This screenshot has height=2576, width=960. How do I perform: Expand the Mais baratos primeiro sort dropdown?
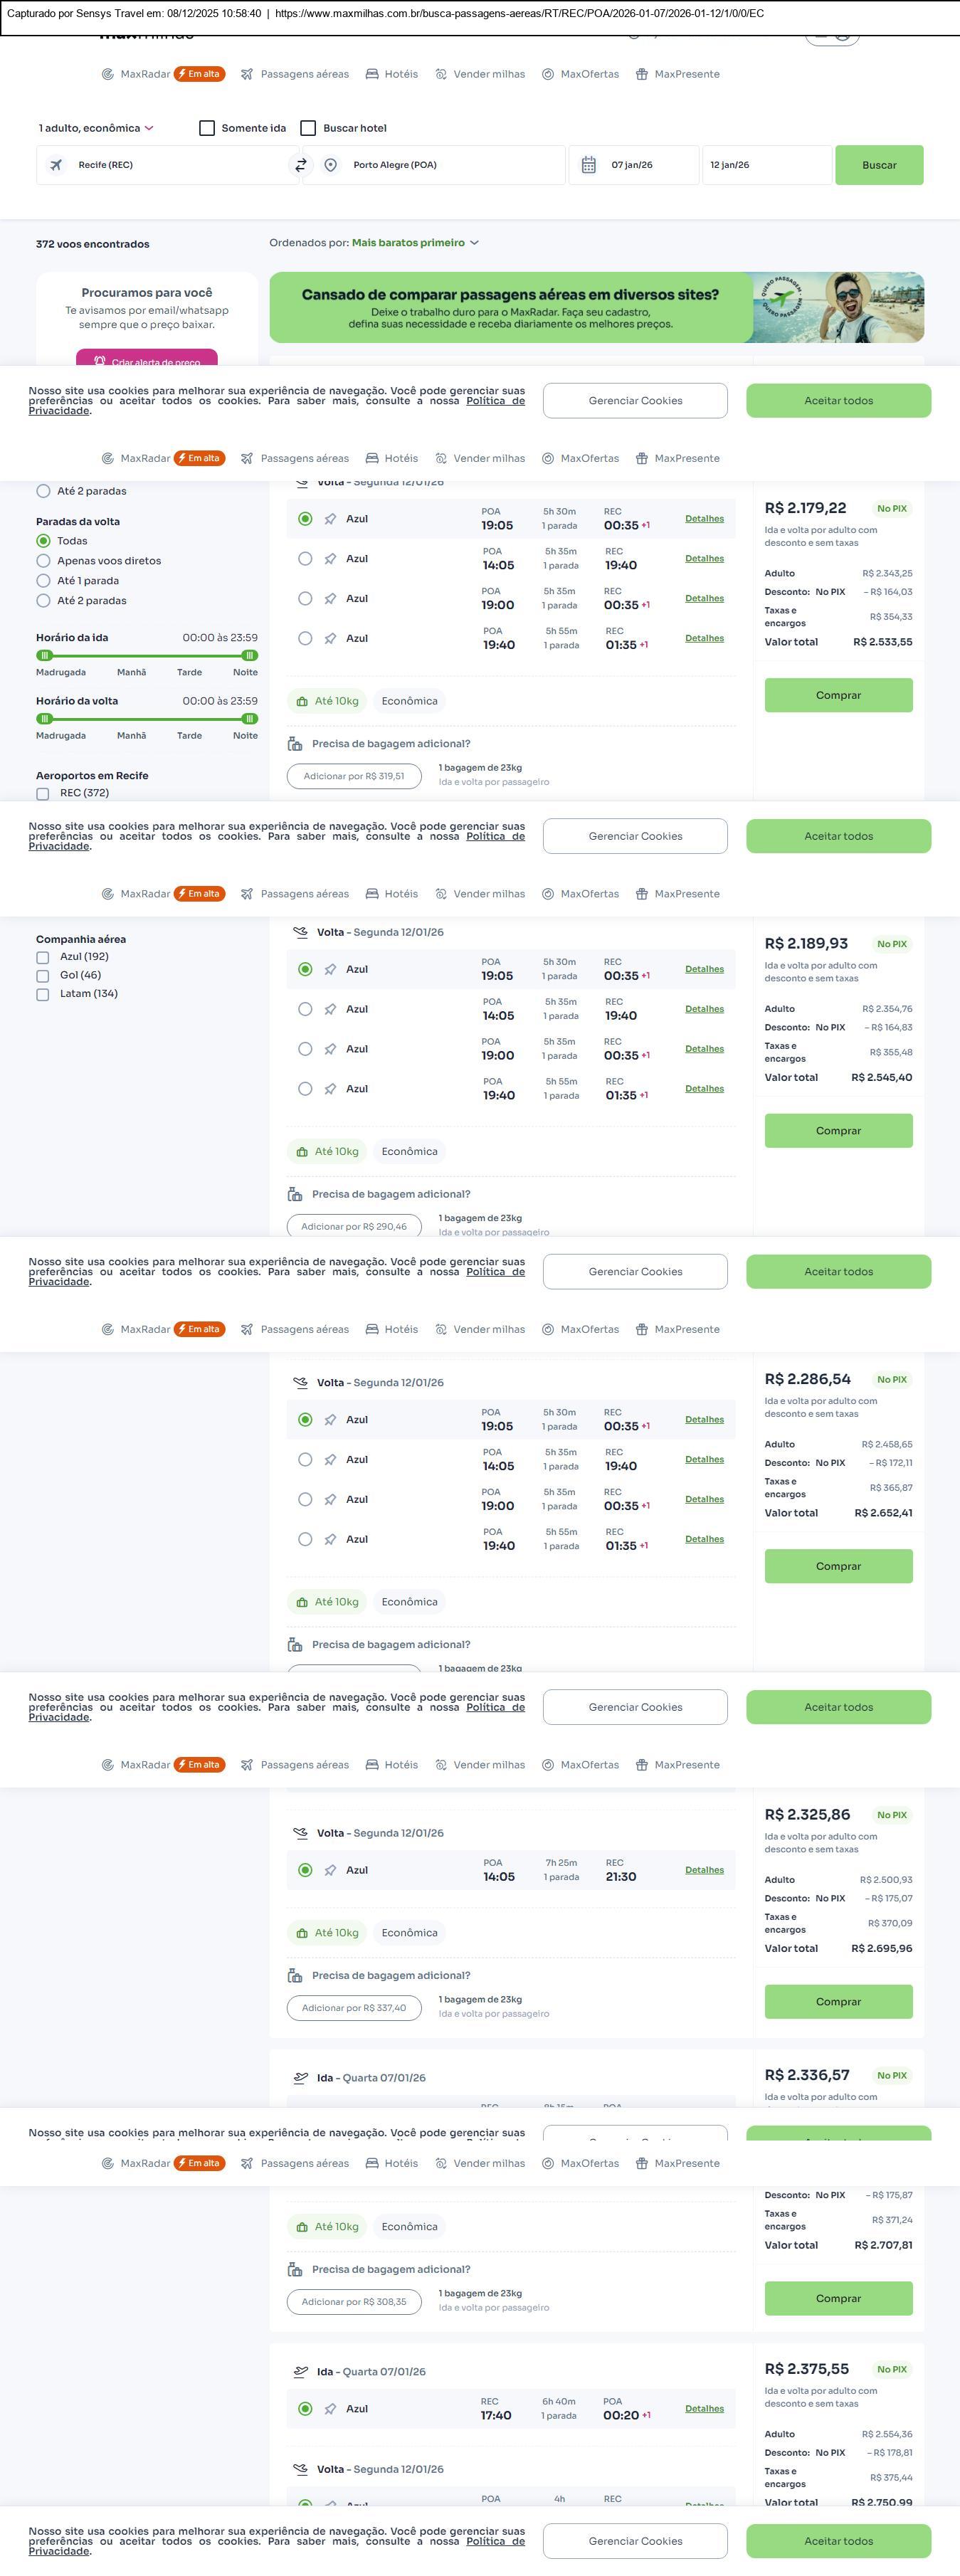pyautogui.click(x=415, y=243)
